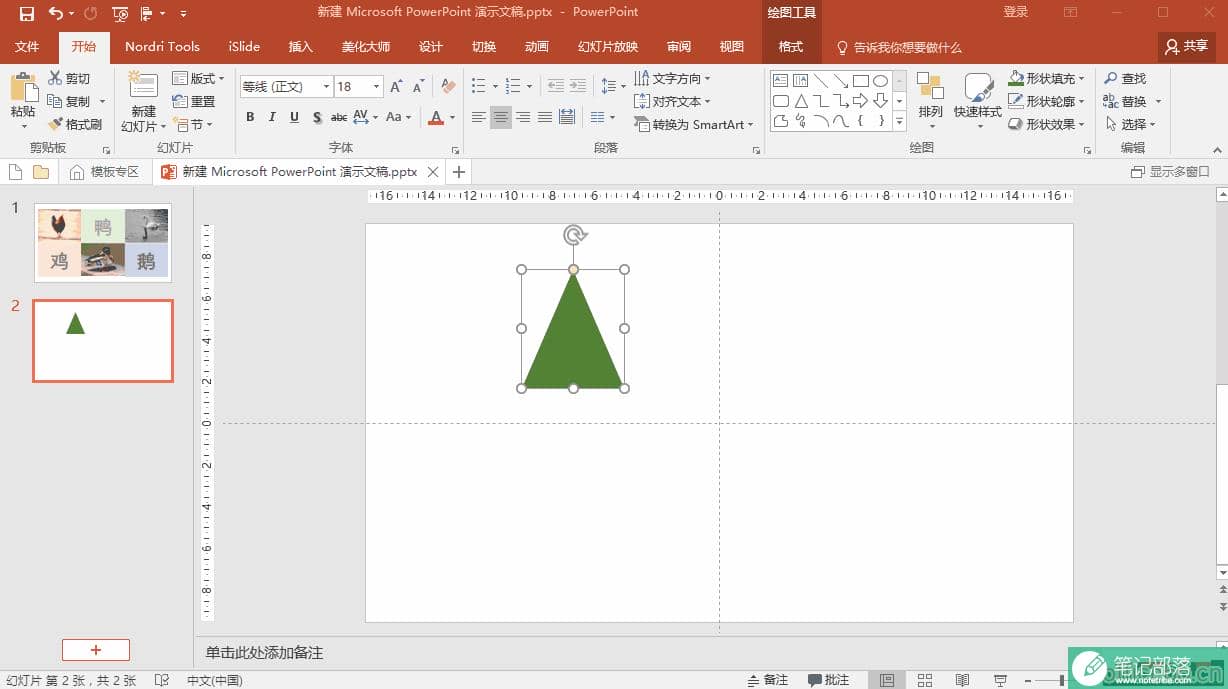Screen dimensions: 1228x689
Task: Select the triangle shape in gallery
Action: pos(801,101)
